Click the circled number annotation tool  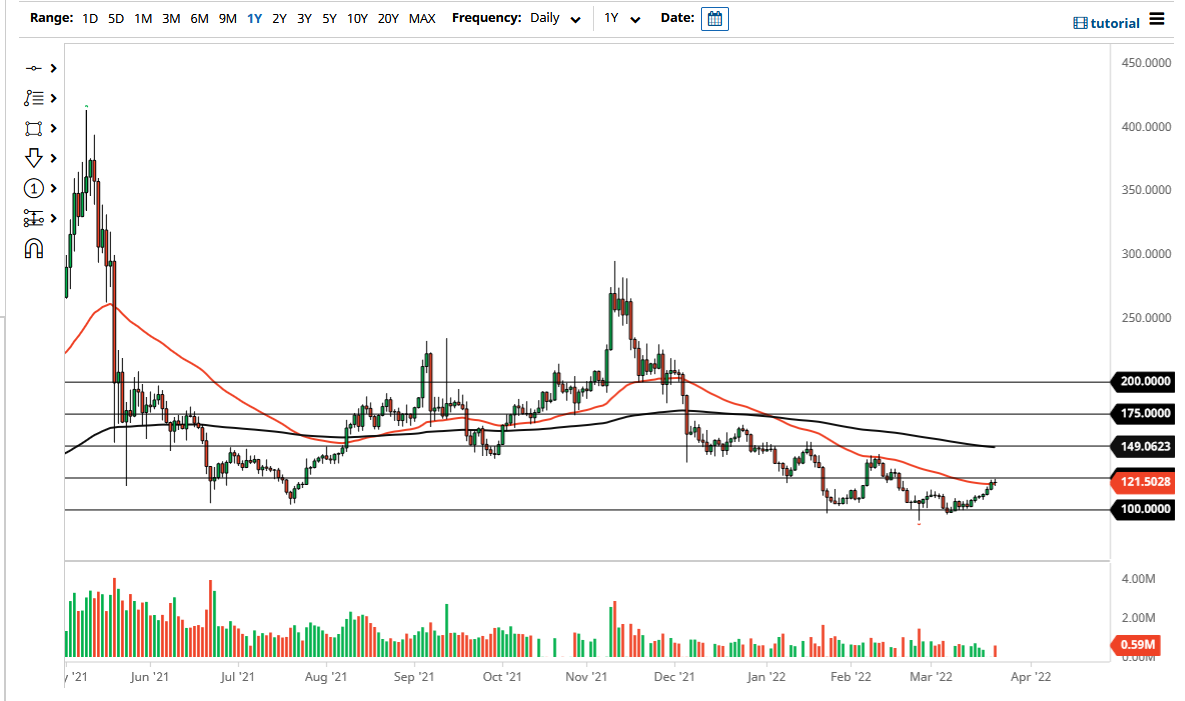coord(33,188)
